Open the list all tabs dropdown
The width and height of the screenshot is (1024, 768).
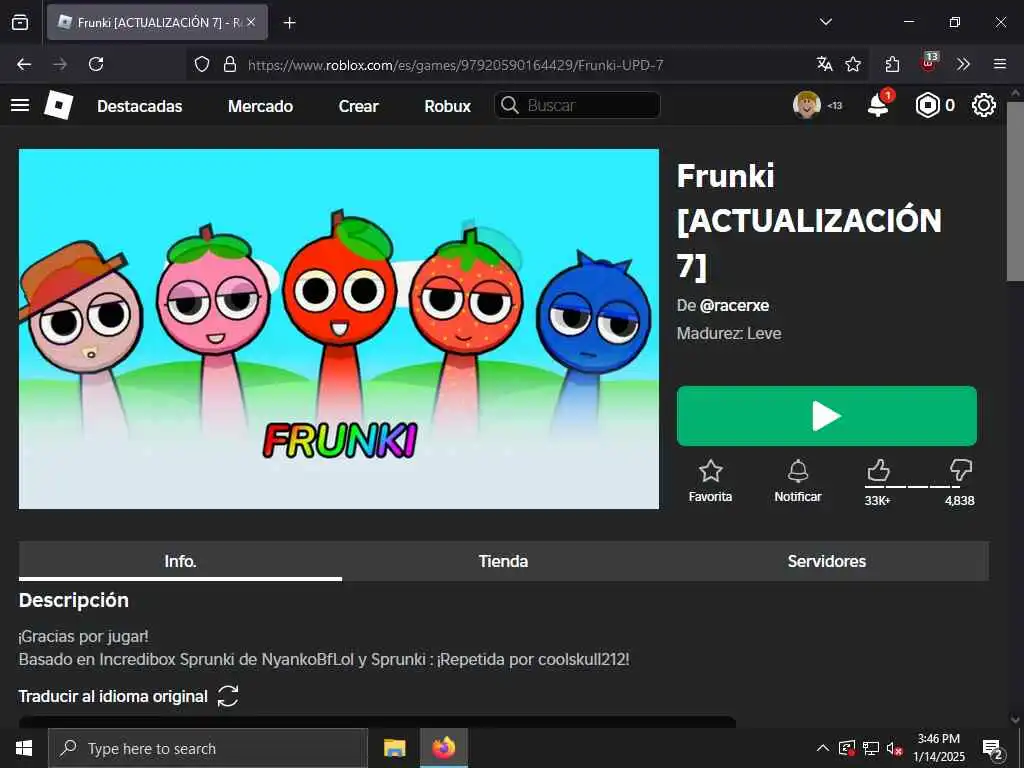[x=826, y=22]
